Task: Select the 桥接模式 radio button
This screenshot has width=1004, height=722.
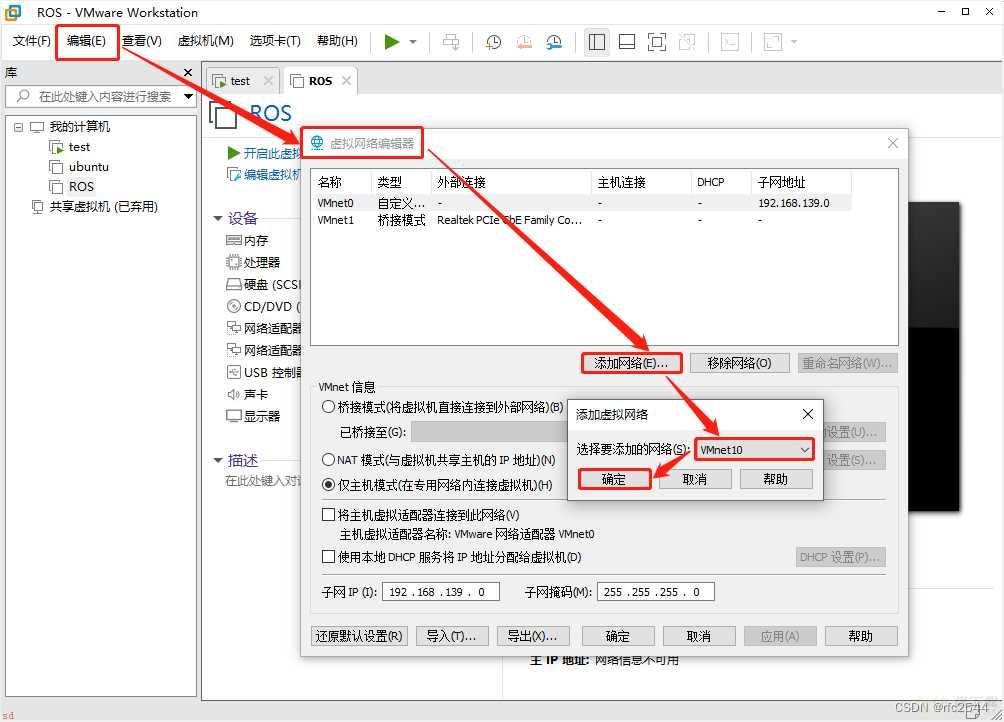Action: click(x=328, y=407)
